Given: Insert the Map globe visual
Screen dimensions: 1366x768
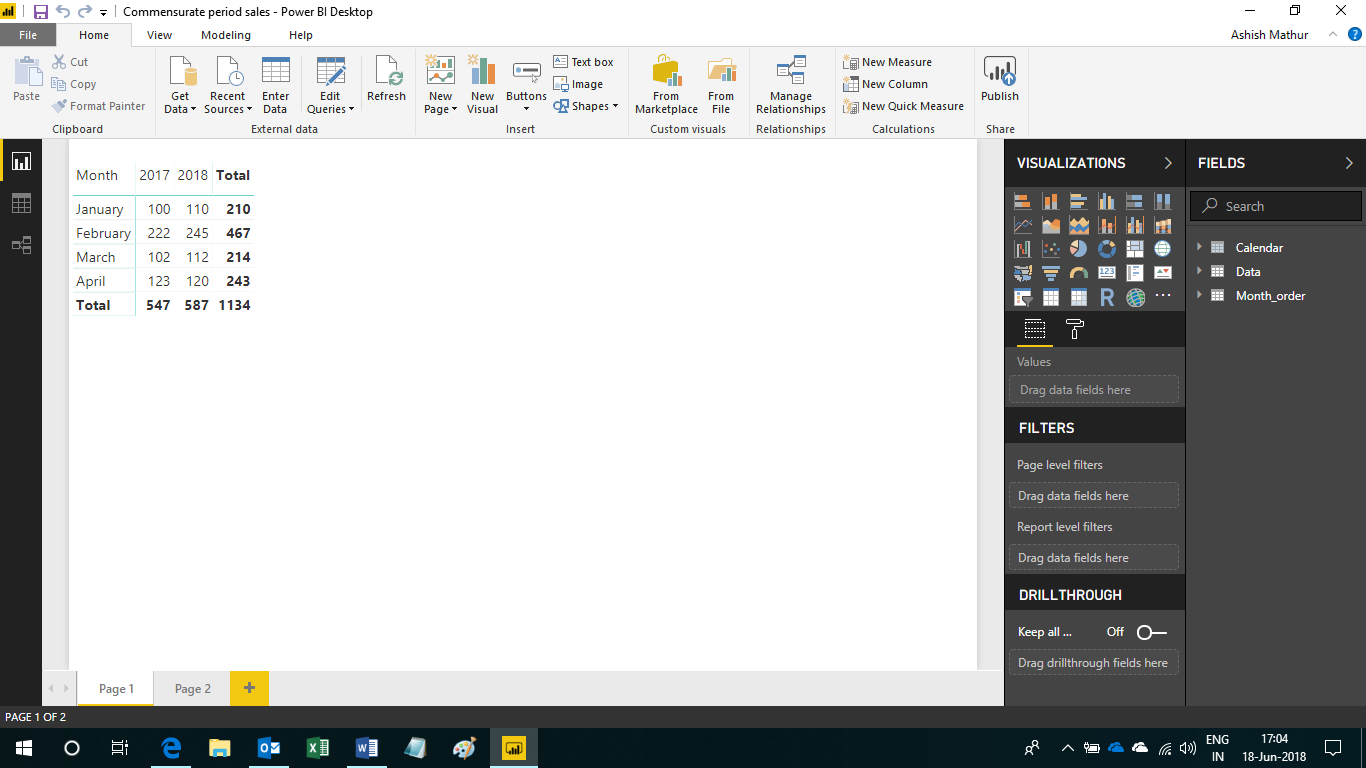Looking at the screenshot, I should (x=1163, y=249).
